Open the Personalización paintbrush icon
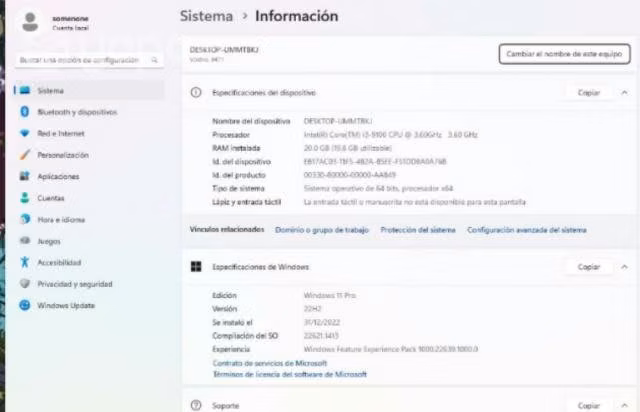This screenshot has width=640, height=412. [24, 155]
